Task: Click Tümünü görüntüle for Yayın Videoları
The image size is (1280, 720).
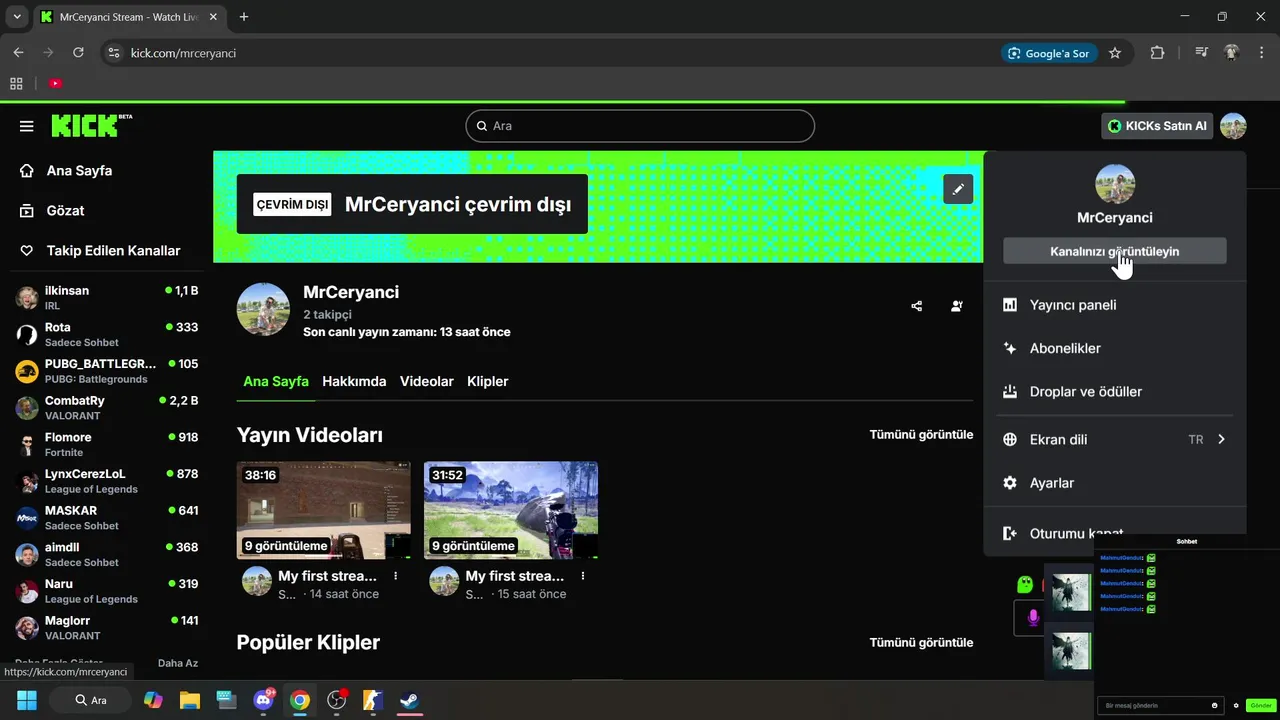Action: coord(921,435)
